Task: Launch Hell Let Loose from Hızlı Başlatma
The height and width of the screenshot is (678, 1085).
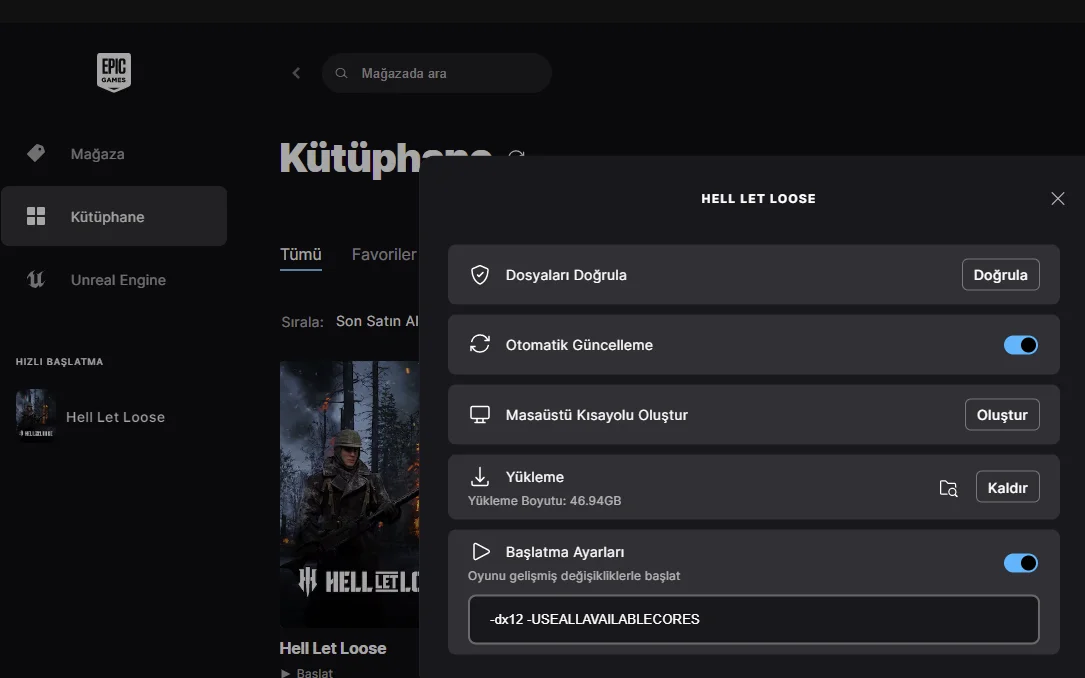Action: pyautogui.click(x=115, y=416)
